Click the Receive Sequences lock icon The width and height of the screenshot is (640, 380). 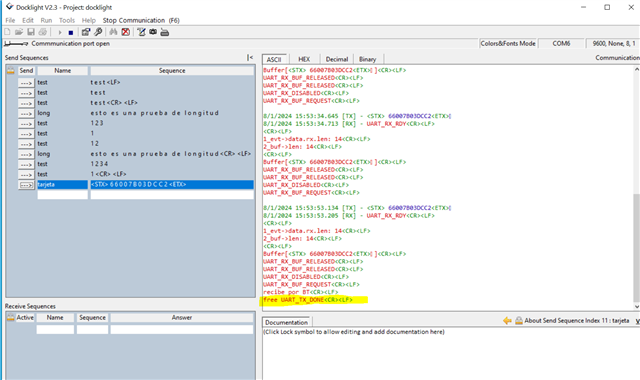10,317
